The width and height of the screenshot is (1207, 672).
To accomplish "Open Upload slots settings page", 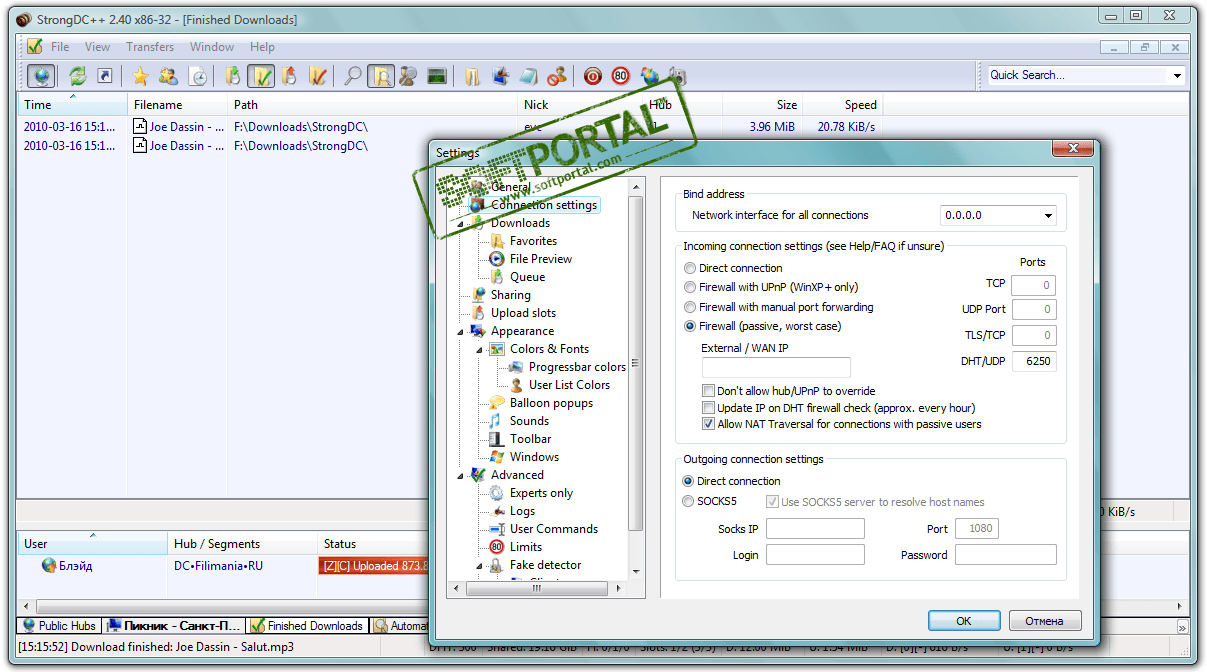I will (x=523, y=313).
